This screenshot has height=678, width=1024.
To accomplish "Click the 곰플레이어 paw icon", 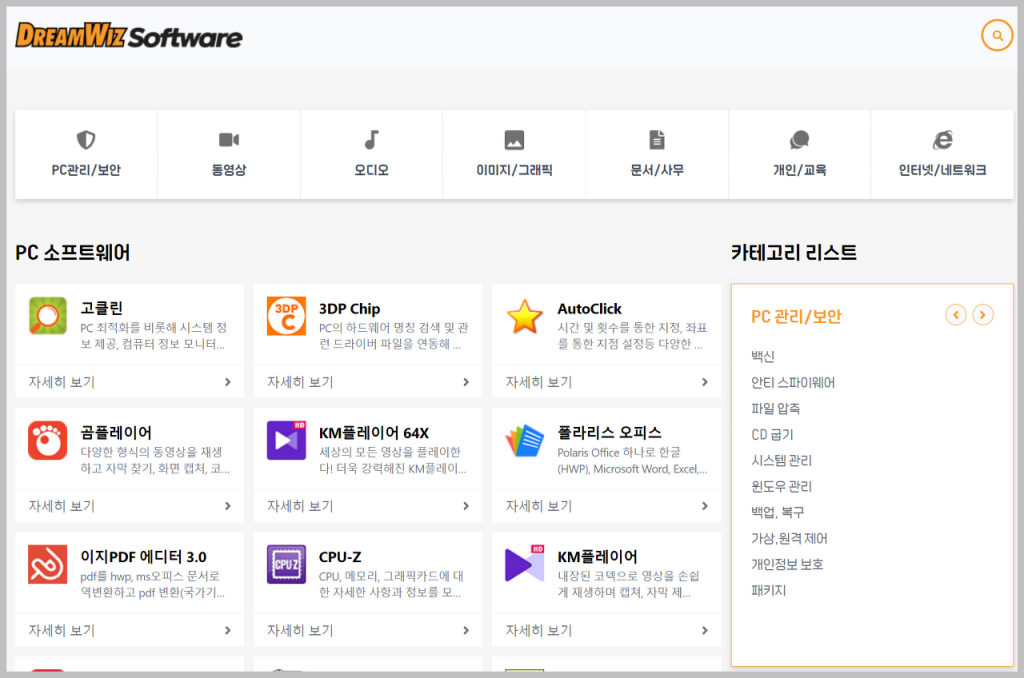I will tap(48, 440).
